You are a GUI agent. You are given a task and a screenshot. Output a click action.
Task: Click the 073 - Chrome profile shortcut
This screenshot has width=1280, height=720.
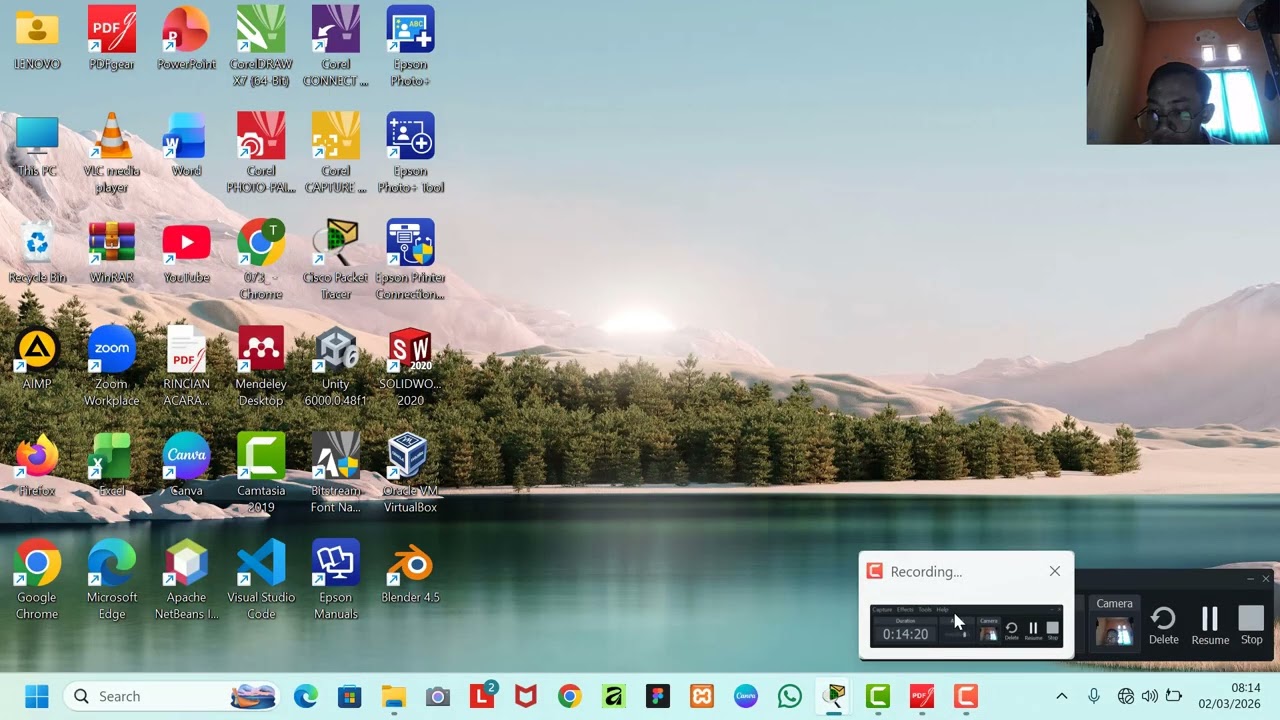261,260
